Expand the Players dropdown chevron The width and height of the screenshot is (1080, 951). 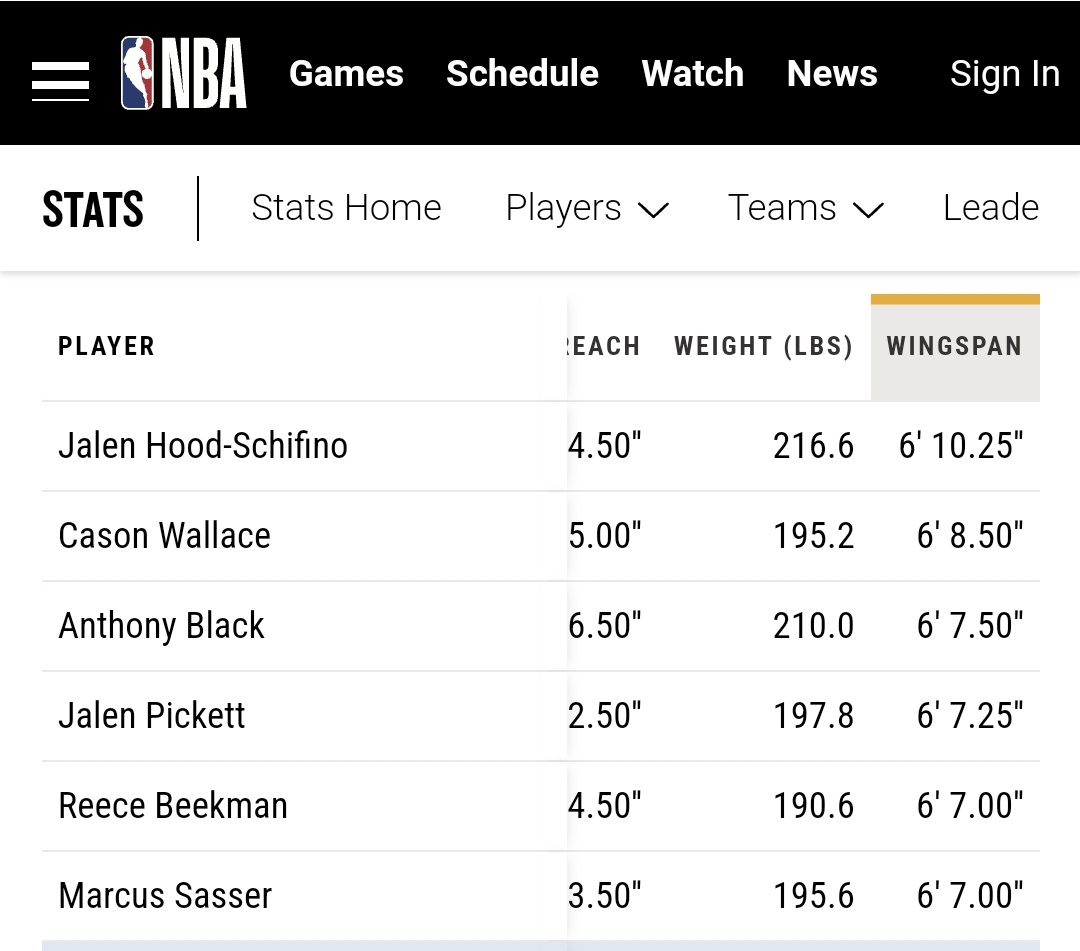[653, 210]
